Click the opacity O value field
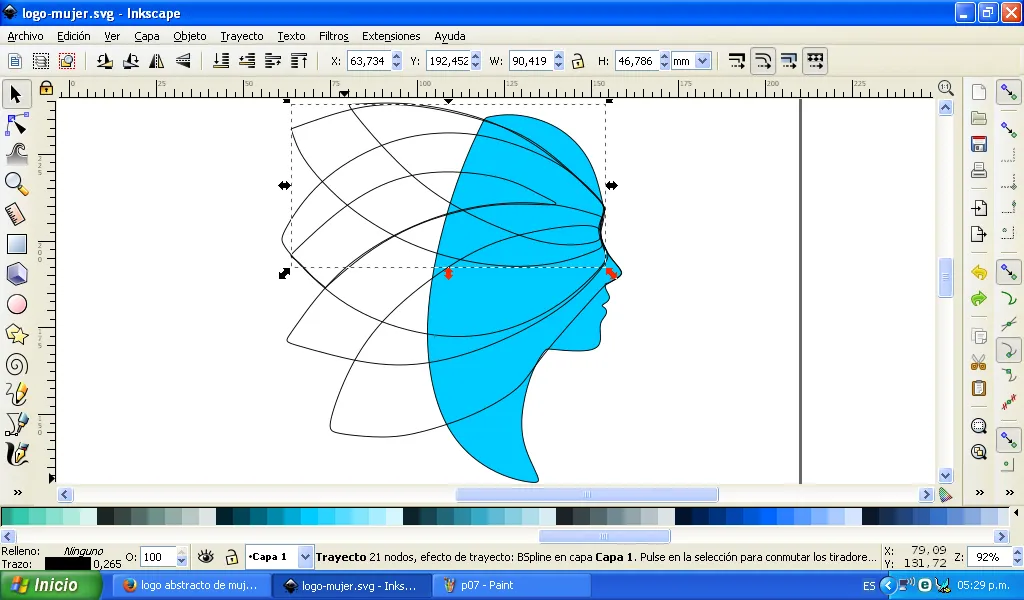 158,557
